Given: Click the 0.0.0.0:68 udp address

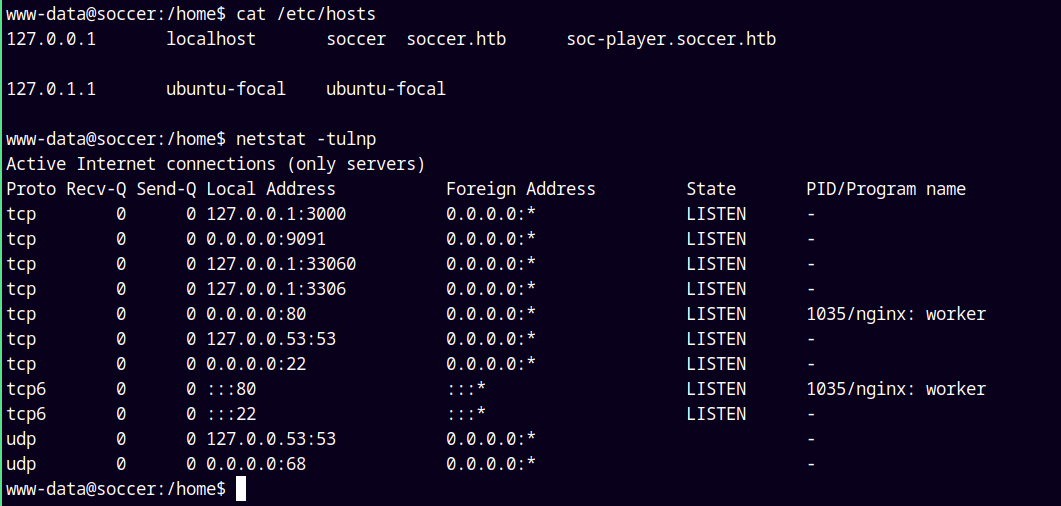Looking at the screenshot, I should (256, 464).
